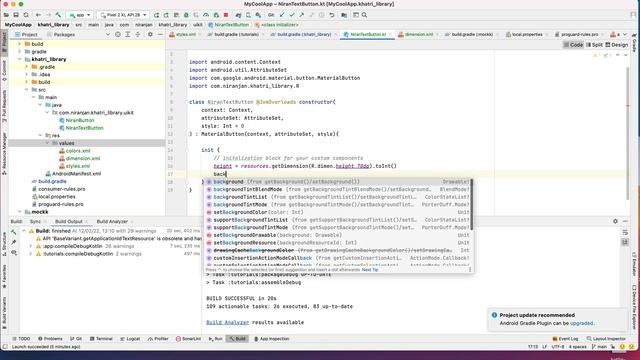640x360 pixels.
Task: Click the soft-wrap icon in build output
Action: (x=625, y=232)
